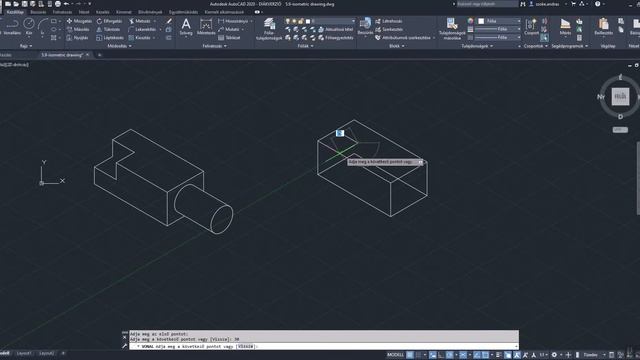The width and height of the screenshot is (640, 360).
Task: Click the Autodesk App Store cart icon
Action: pos(573,4)
